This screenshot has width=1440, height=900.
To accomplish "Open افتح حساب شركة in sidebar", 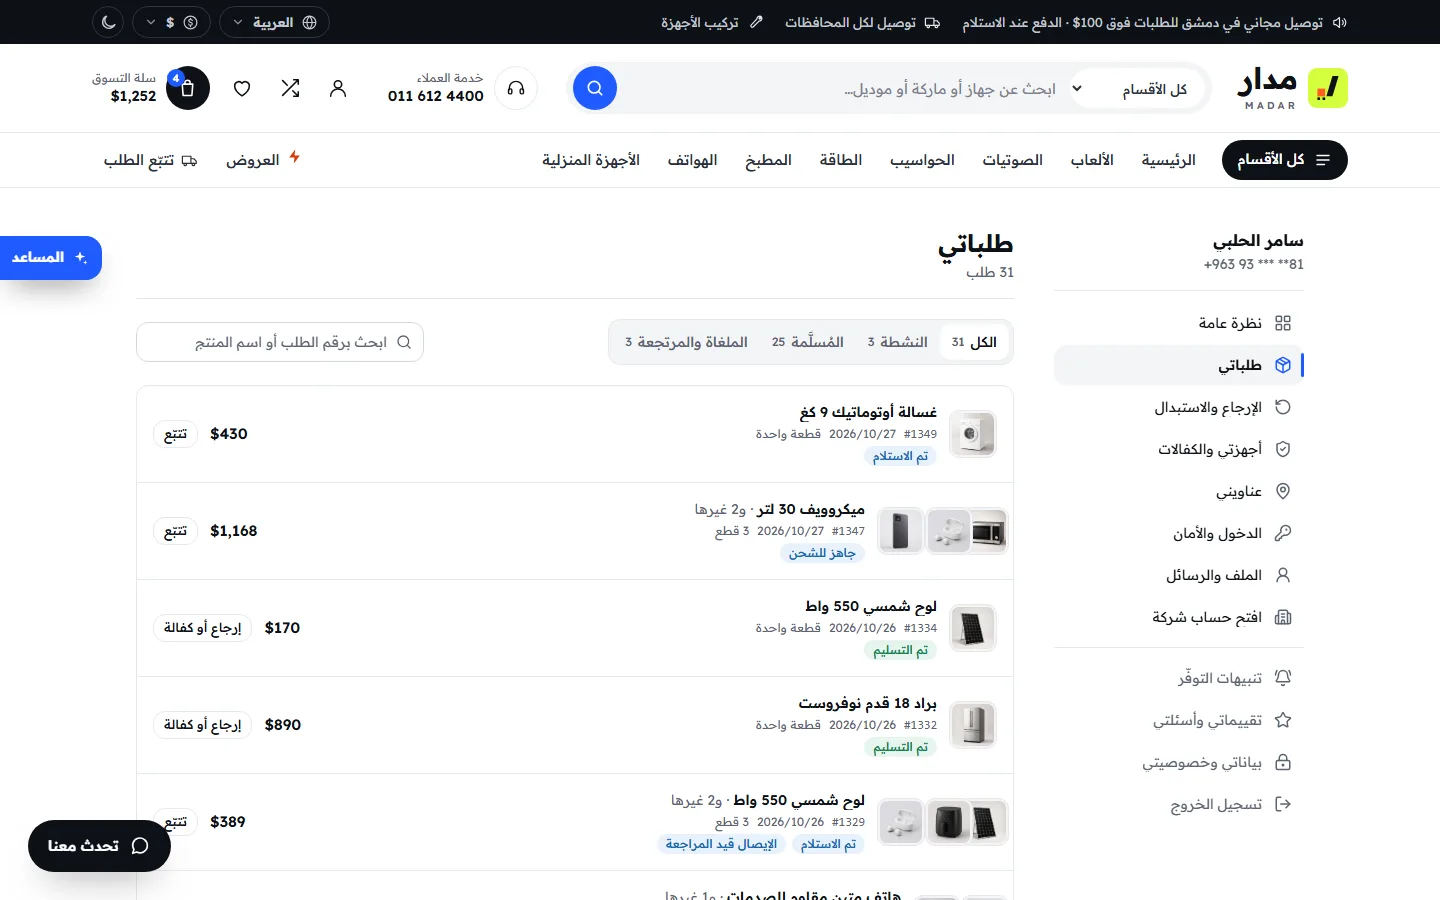I will pos(1179,617).
